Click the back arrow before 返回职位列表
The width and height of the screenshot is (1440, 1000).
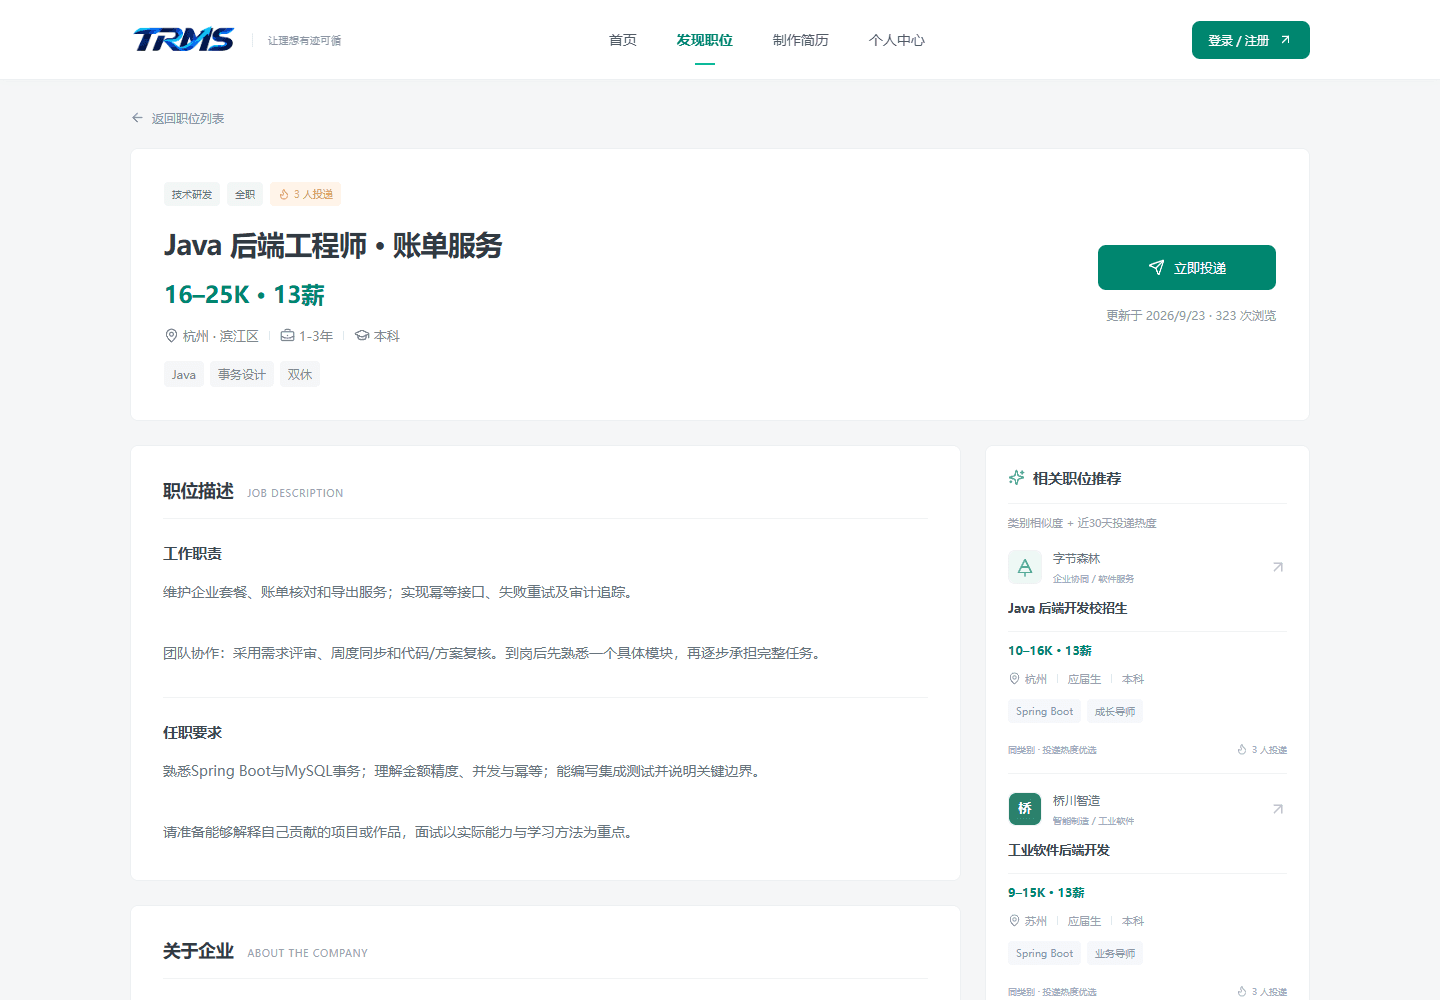click(x=137, y=118)
